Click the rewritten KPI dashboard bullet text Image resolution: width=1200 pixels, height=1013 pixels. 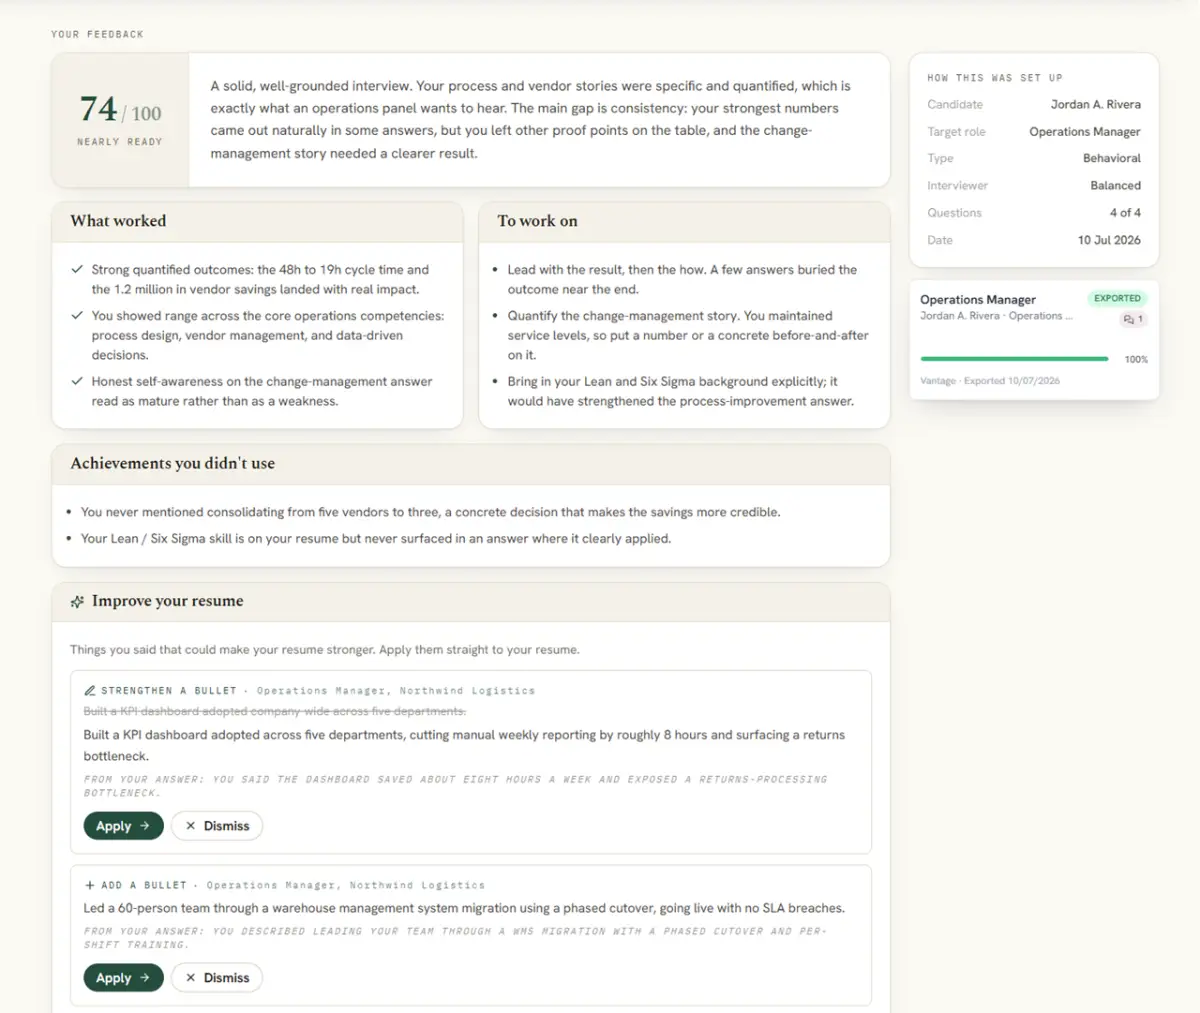[464, 745]
